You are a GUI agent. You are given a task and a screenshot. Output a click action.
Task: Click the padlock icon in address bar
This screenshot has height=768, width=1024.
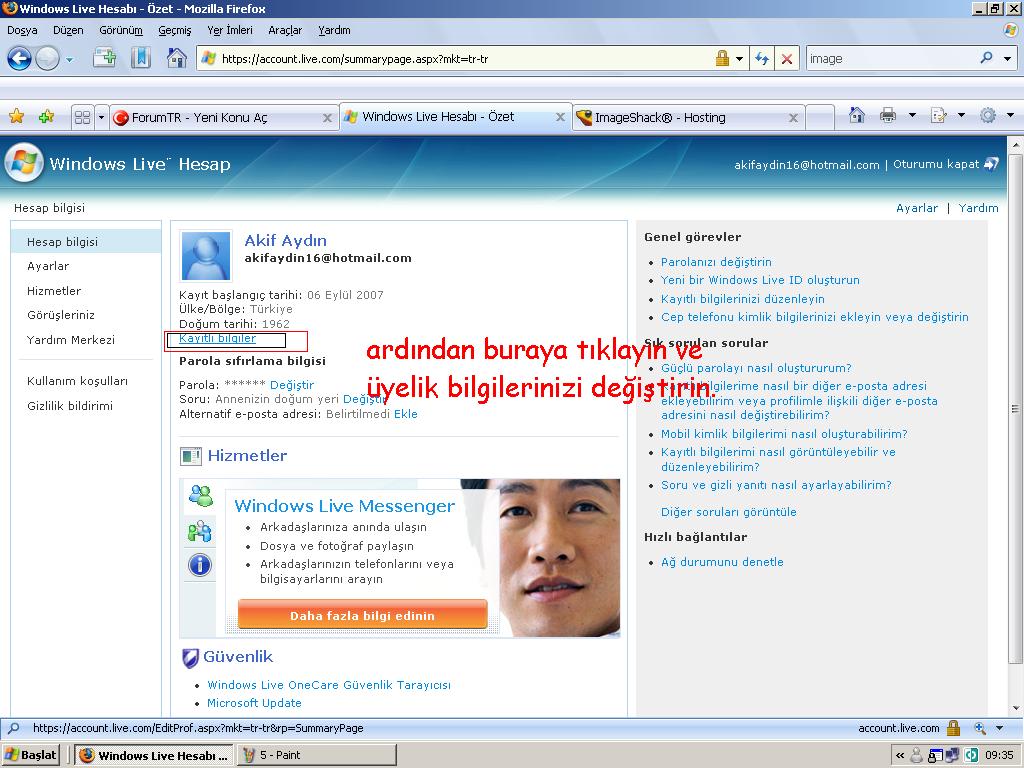pos(722,59)
